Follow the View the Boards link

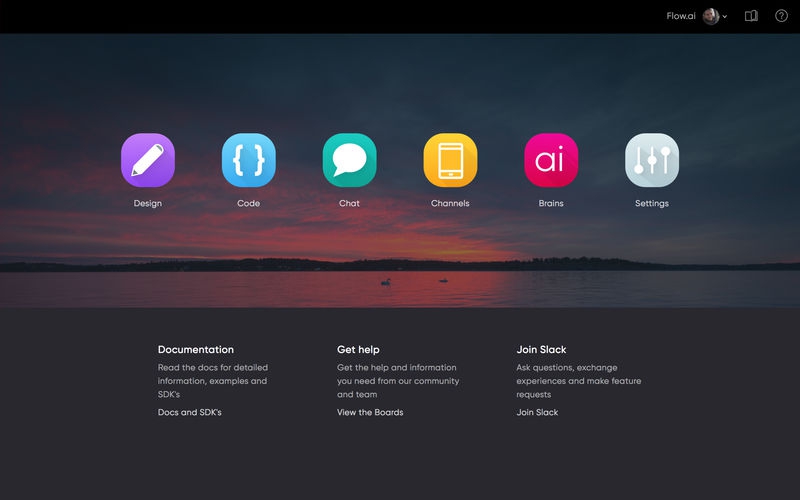coord(370,412)
